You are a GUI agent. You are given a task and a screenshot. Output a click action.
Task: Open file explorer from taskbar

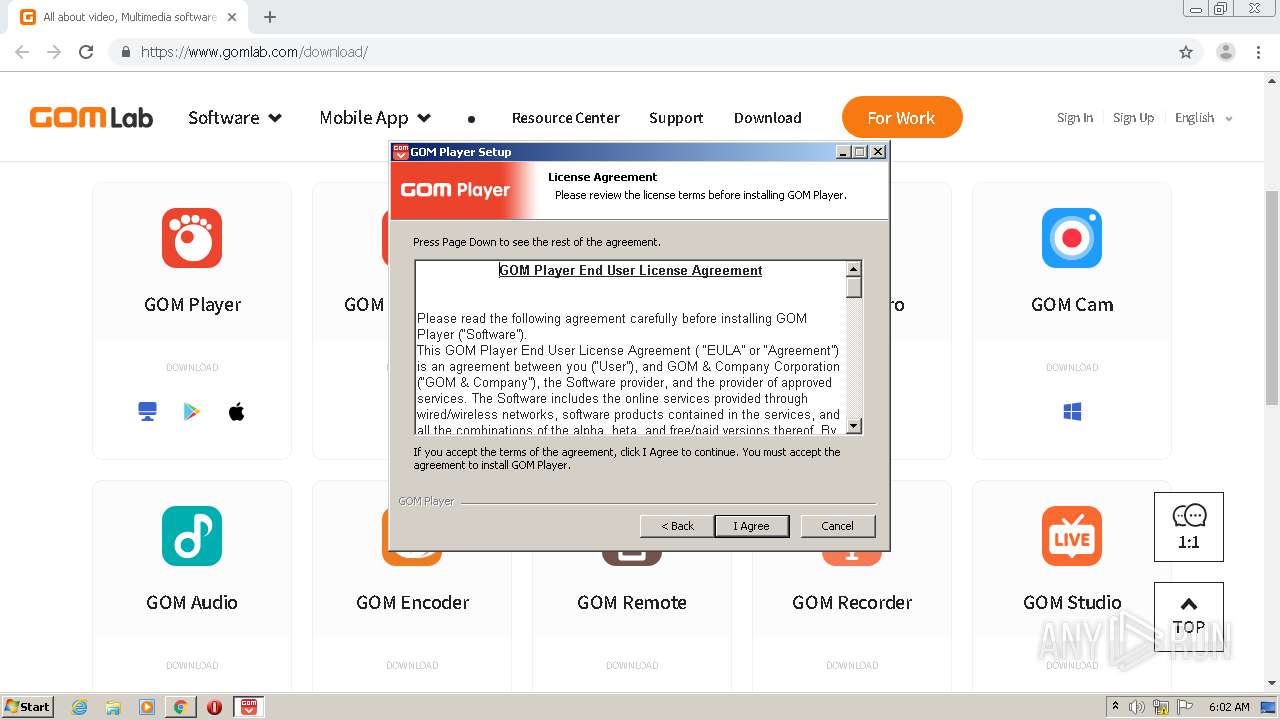pyautogui.click(x=113, y=707)
